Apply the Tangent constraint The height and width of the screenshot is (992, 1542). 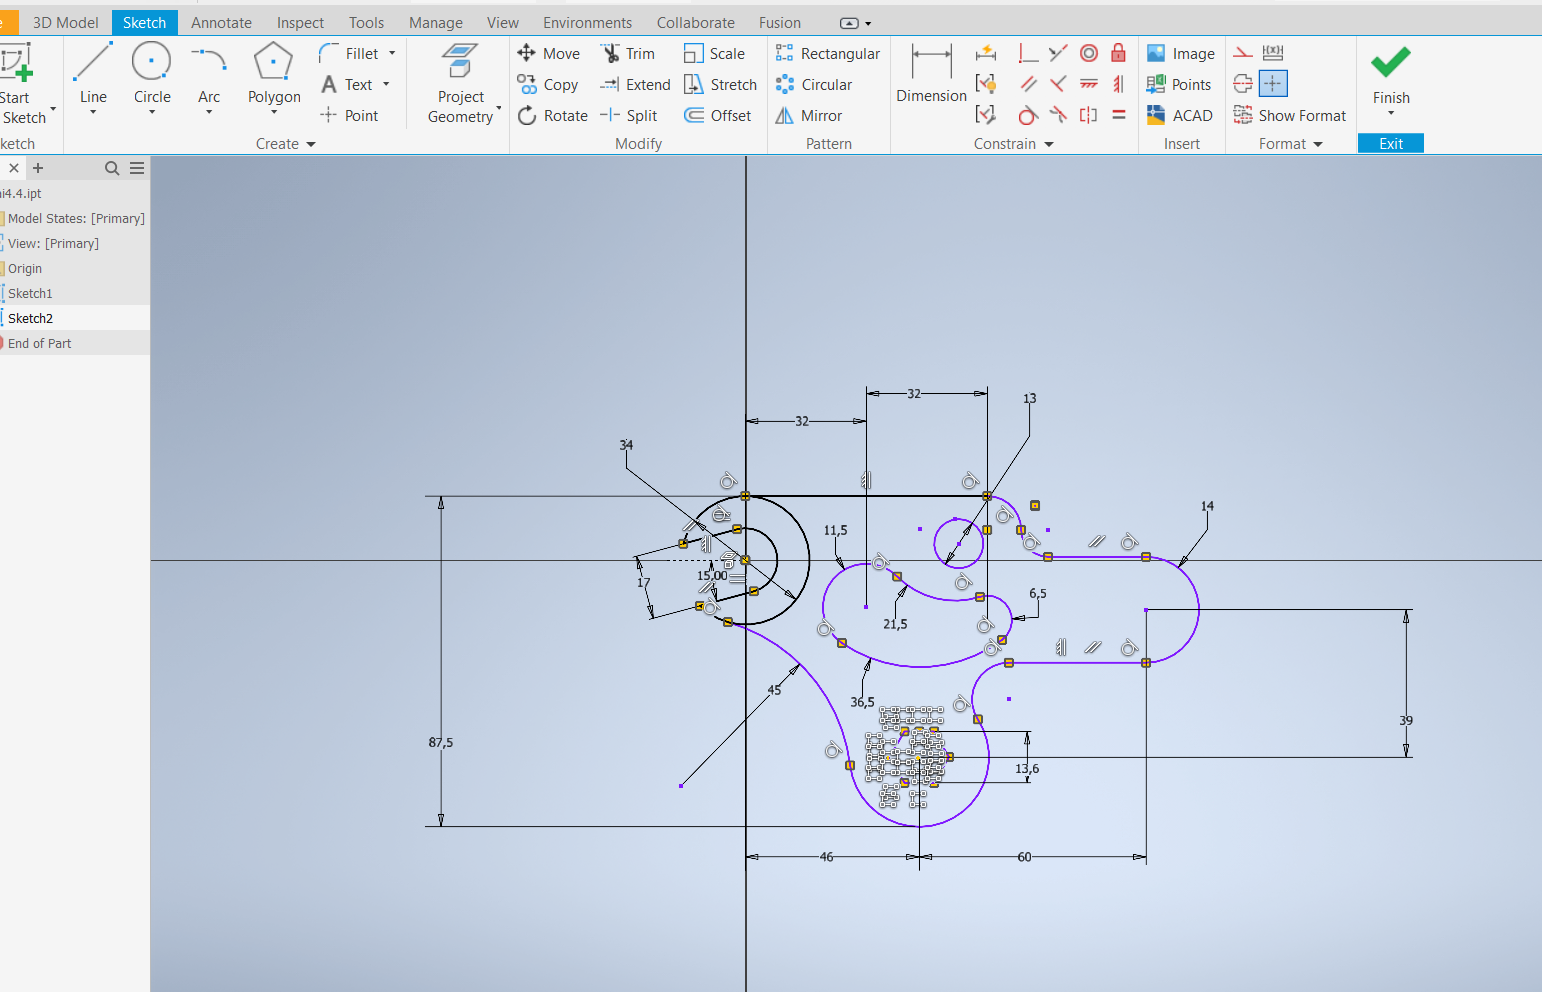[x=1028, y=115]
